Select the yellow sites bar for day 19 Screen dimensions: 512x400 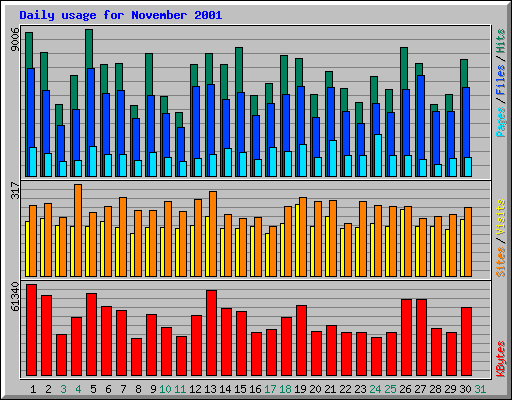pyautogui.click(x=297, y=240)
